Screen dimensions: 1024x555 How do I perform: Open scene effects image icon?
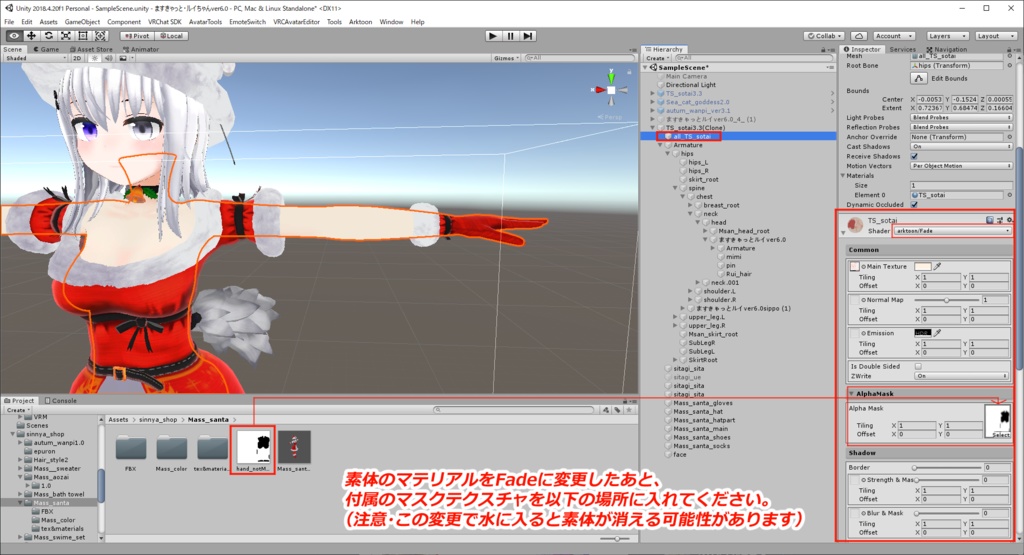[123, 58]
